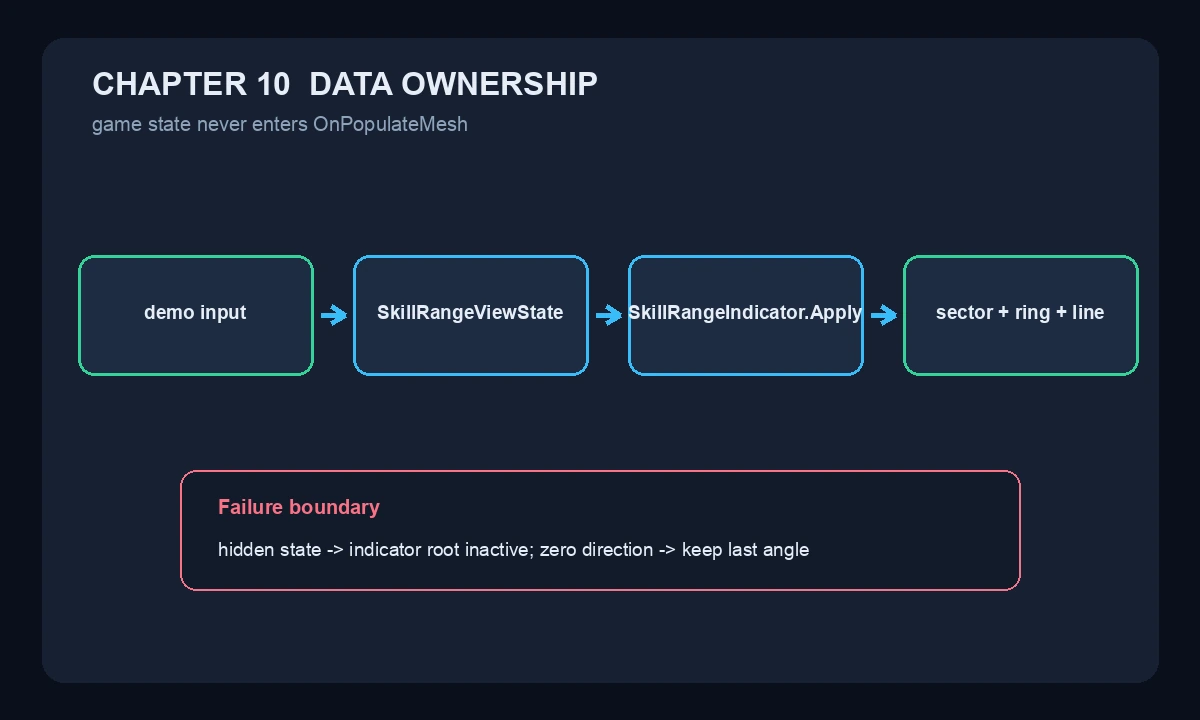The height and width of the screenshot is (720, 1200).
Task: Click the hidden state failure description line
Action: 513,550
